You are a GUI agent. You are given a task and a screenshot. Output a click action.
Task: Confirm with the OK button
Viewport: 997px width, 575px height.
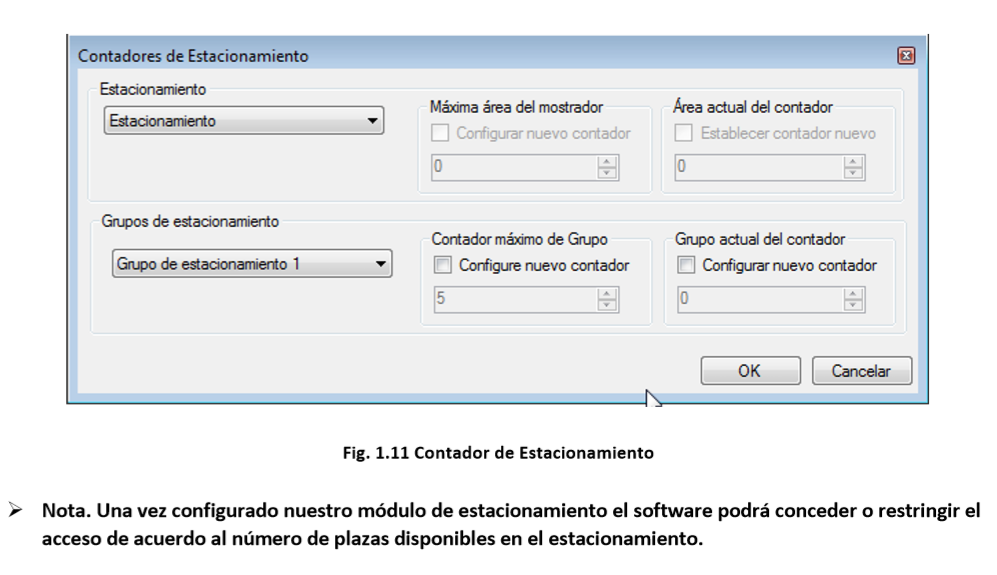[750, 370]
